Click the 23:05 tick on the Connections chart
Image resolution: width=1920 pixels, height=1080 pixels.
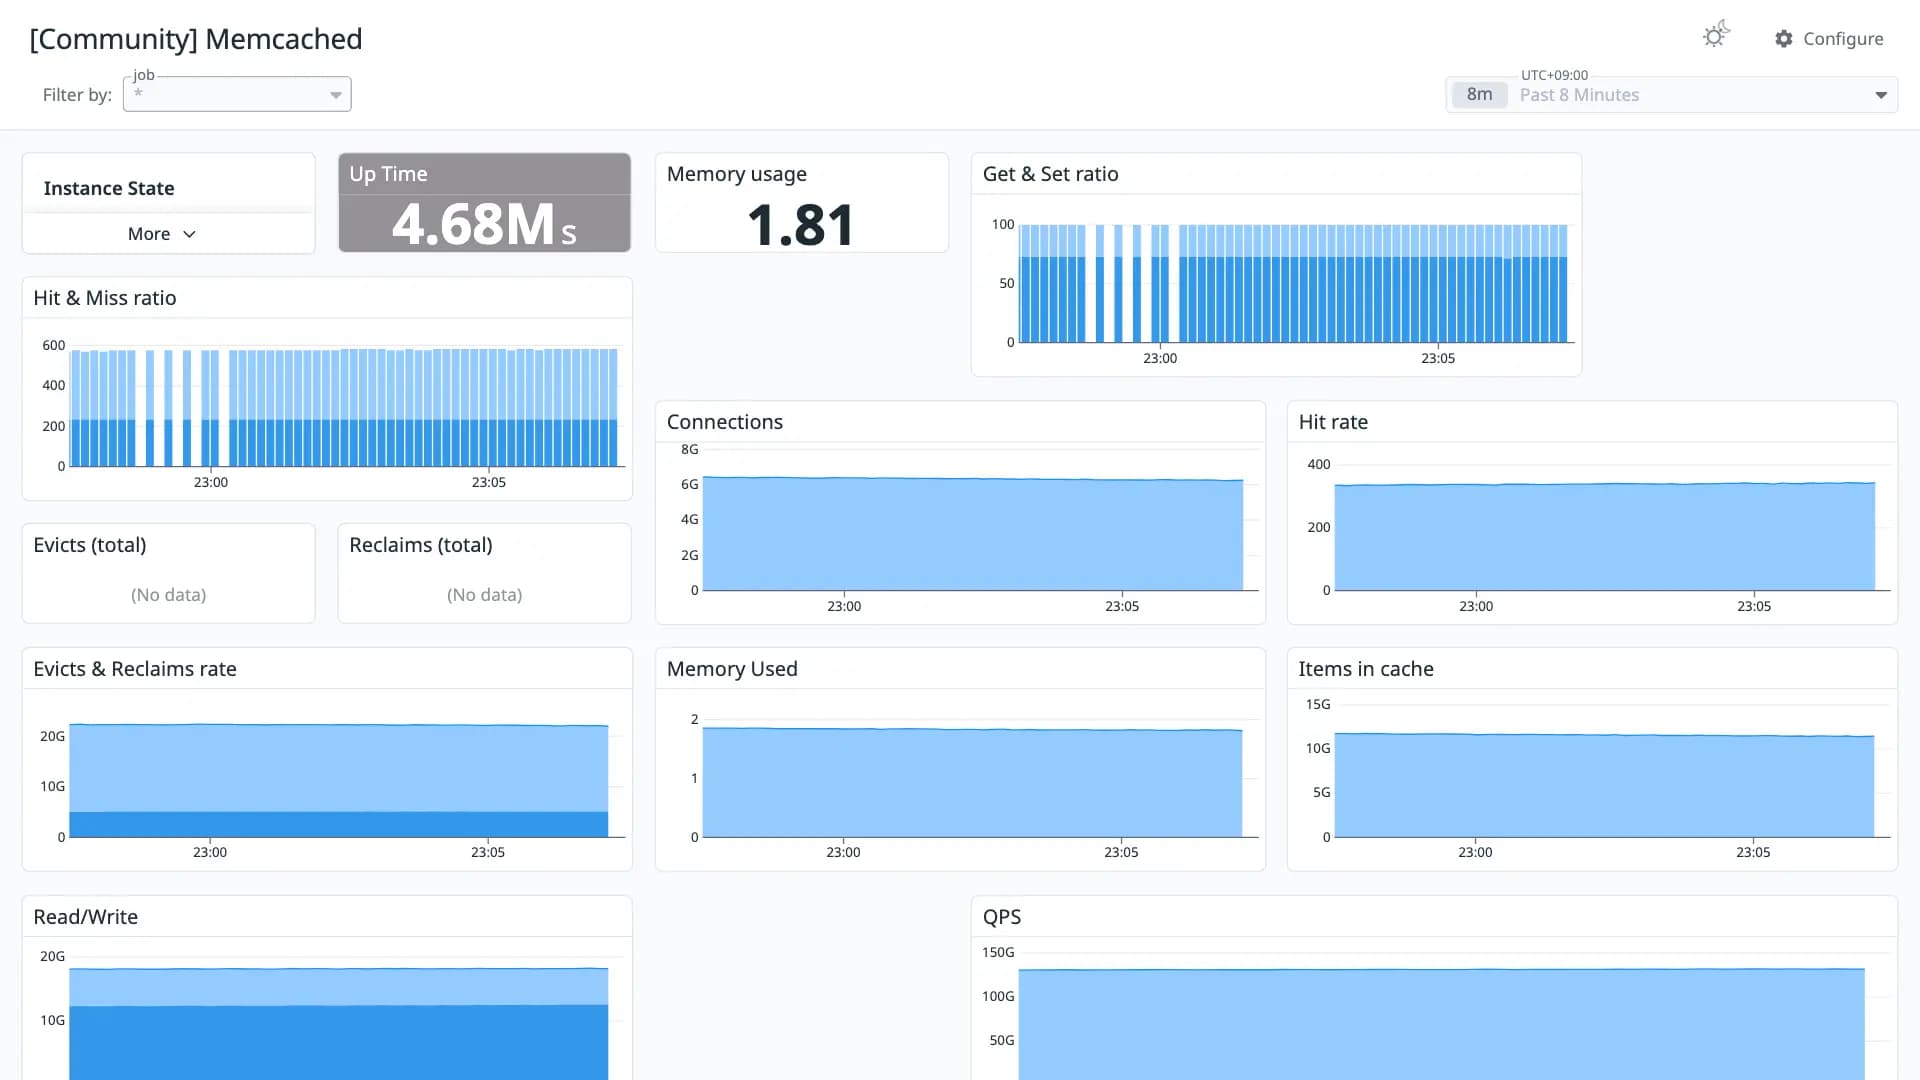pyautogui.click(x=1122, y=606)
